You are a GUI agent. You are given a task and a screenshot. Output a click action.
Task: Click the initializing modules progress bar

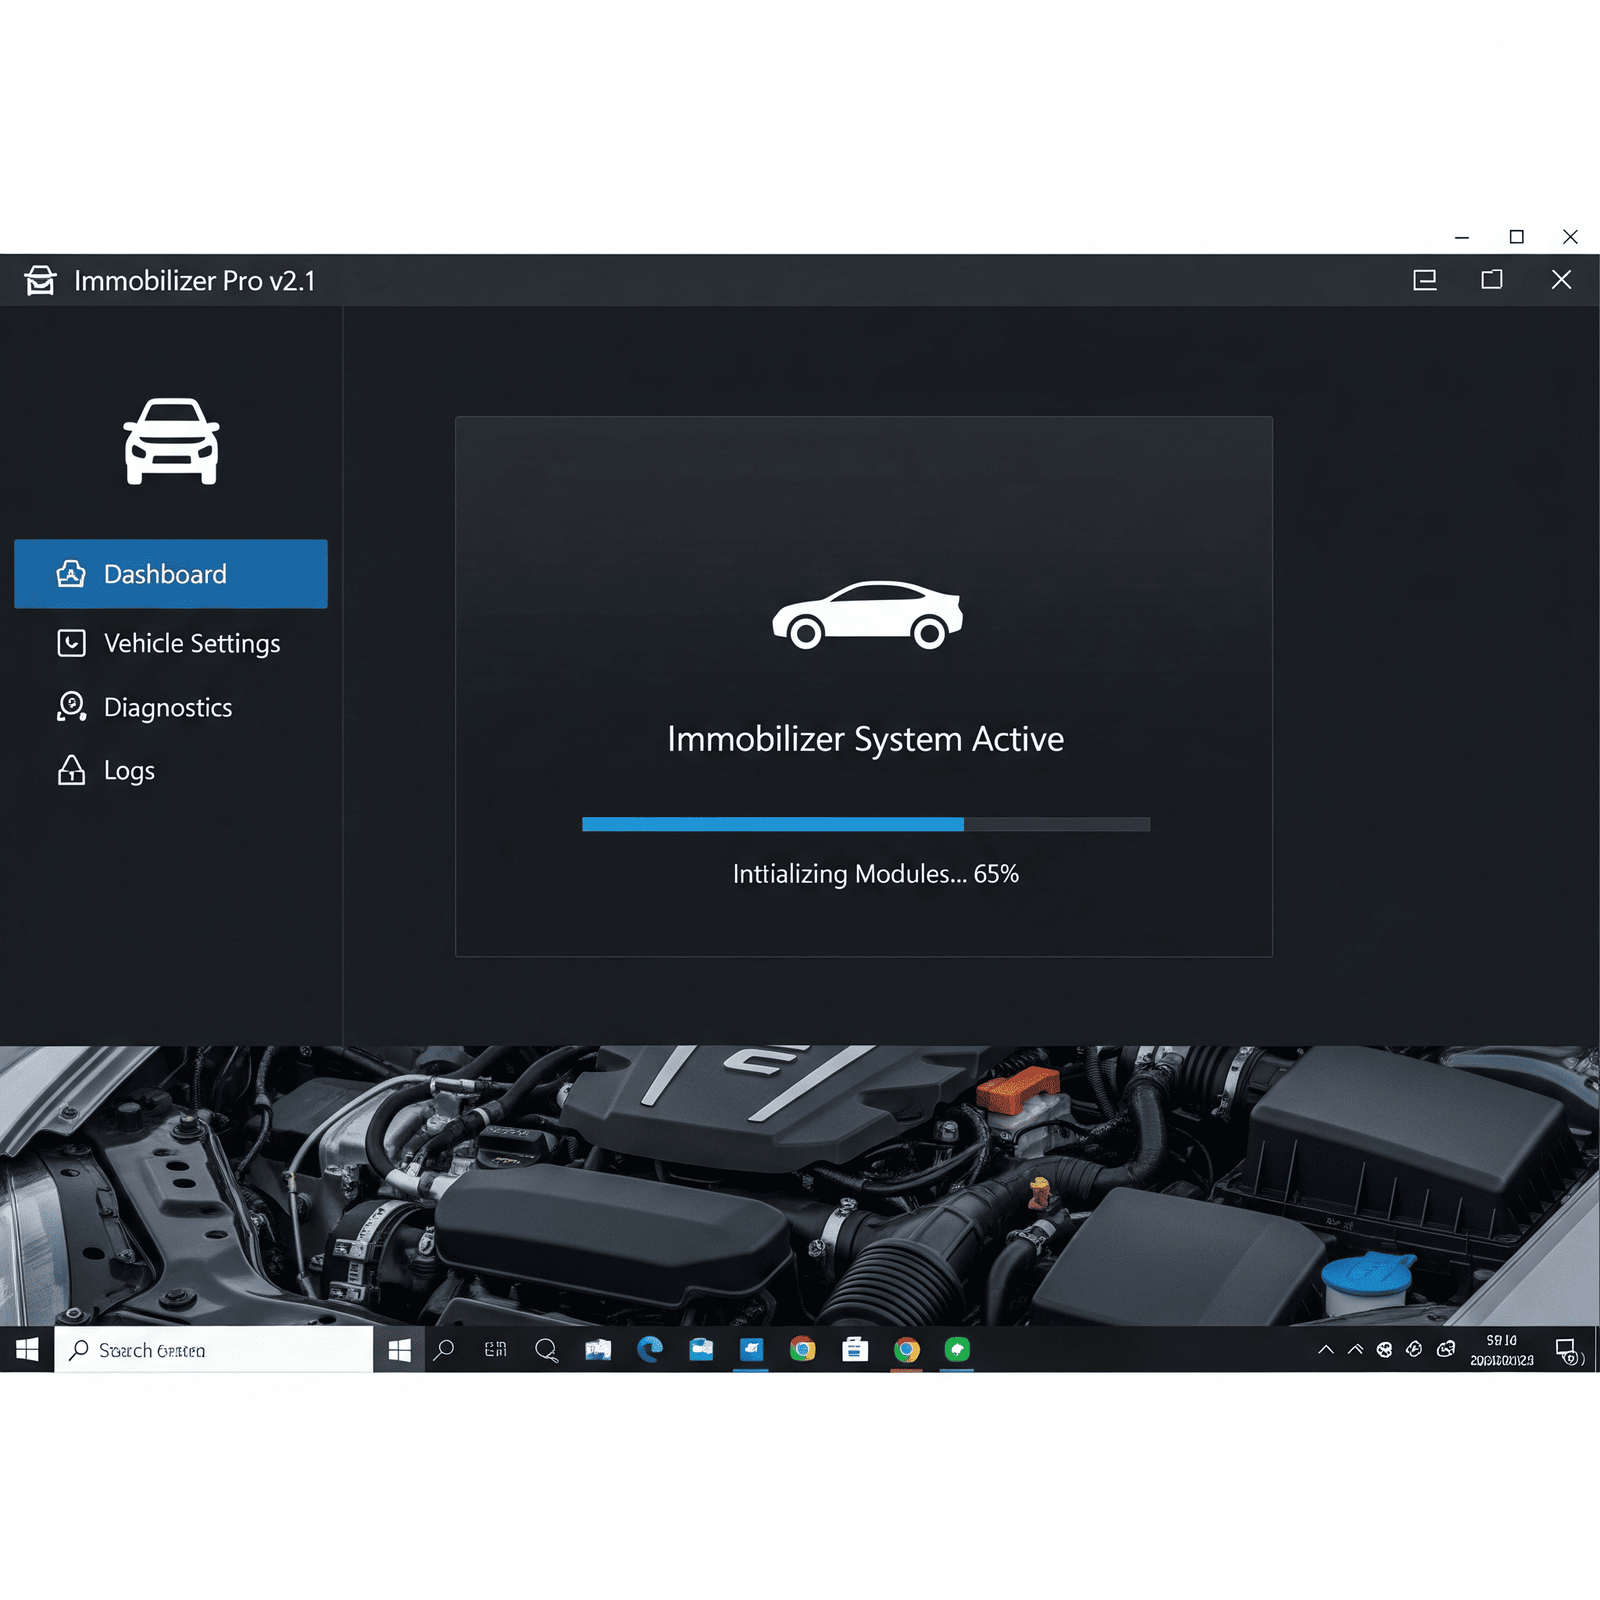click(x=865, y=824)
